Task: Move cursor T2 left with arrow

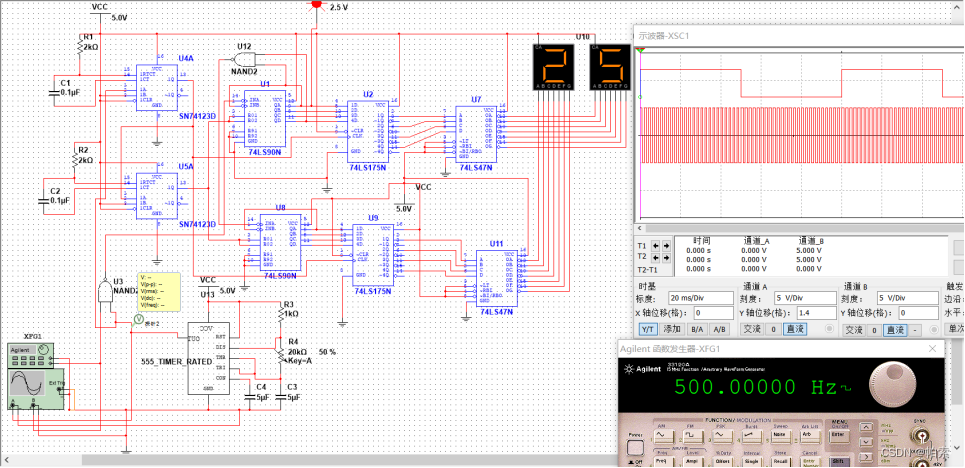Action: (x=655, y=258)
